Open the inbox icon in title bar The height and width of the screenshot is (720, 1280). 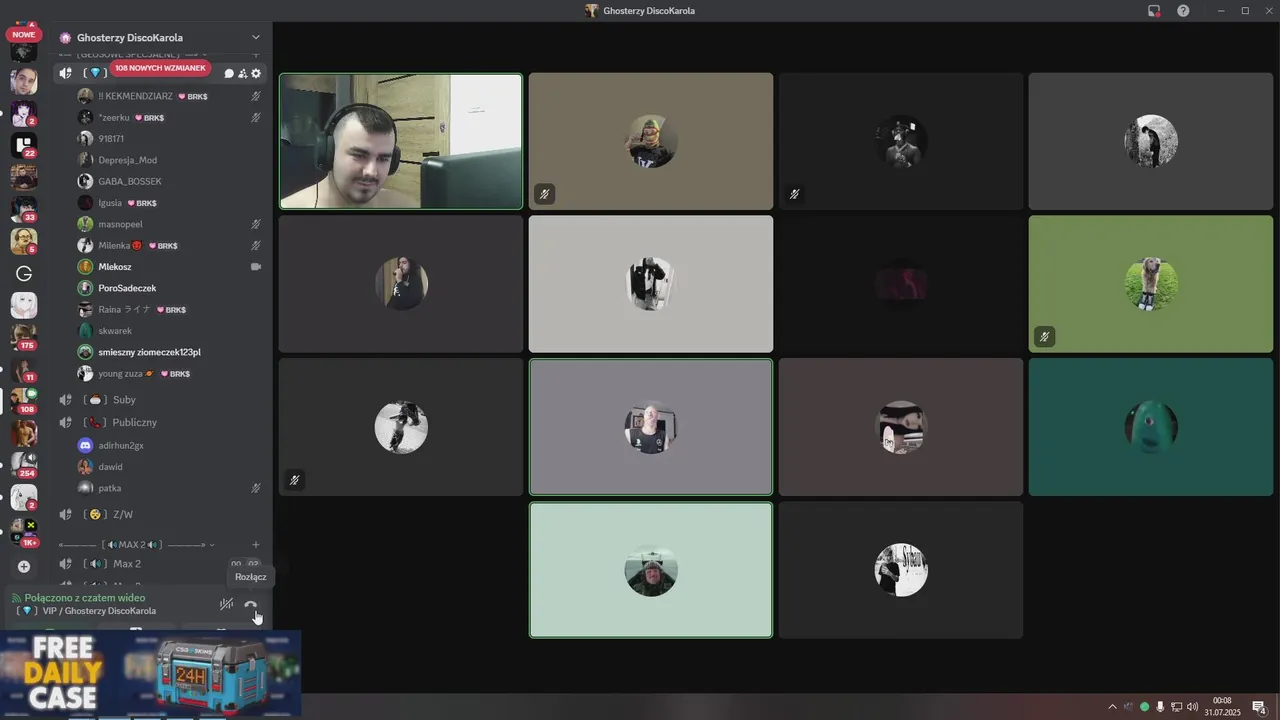tap(1154, 11)
